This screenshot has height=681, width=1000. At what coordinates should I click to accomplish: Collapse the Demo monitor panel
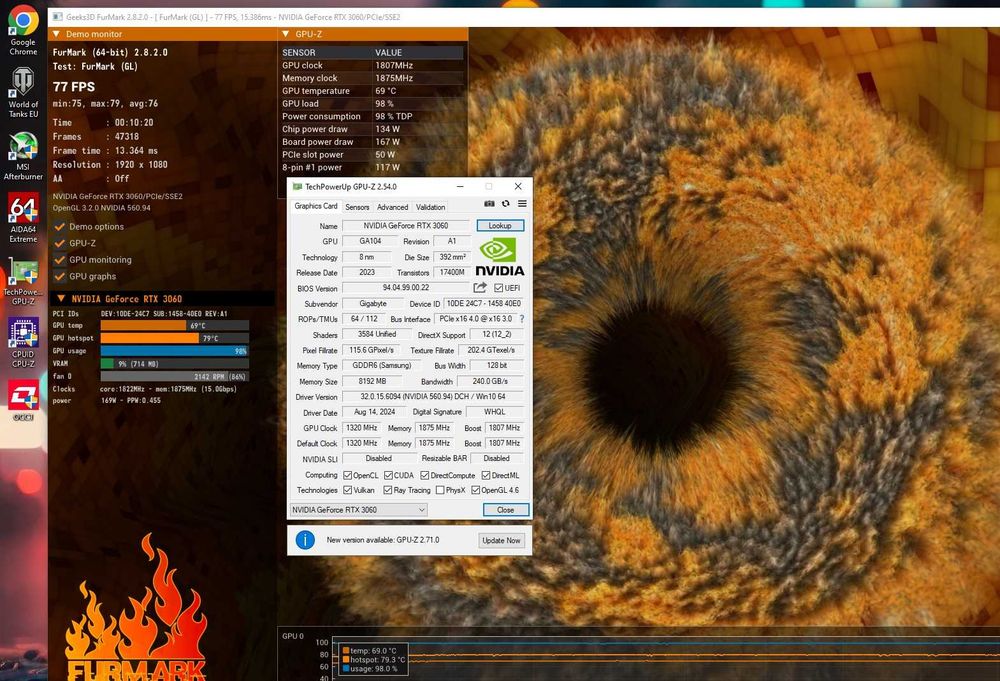(56, 34)
